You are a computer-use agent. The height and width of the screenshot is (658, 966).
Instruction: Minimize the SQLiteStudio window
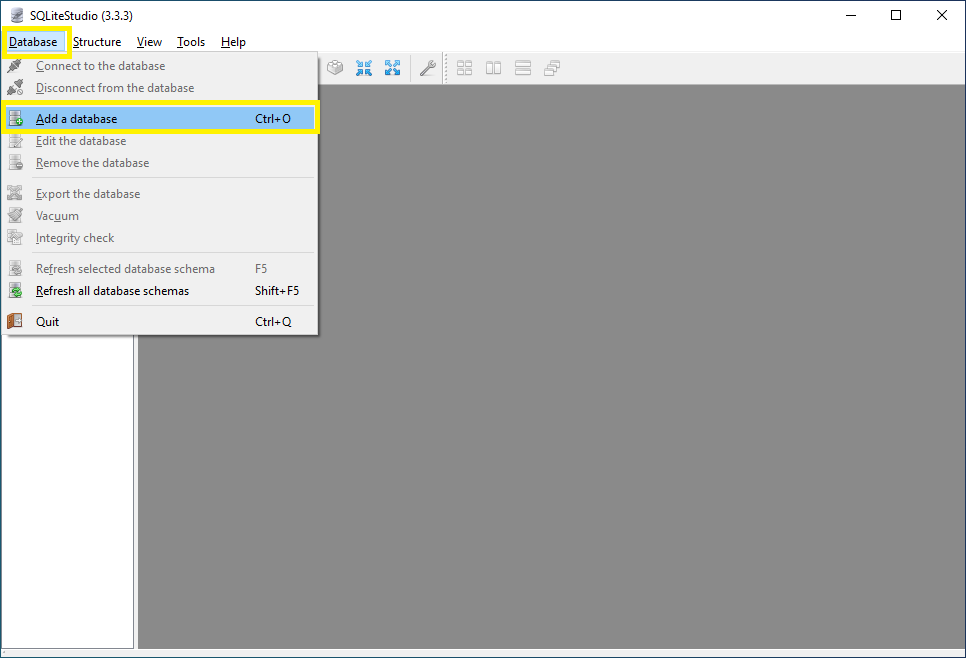(x=851, y=15)
